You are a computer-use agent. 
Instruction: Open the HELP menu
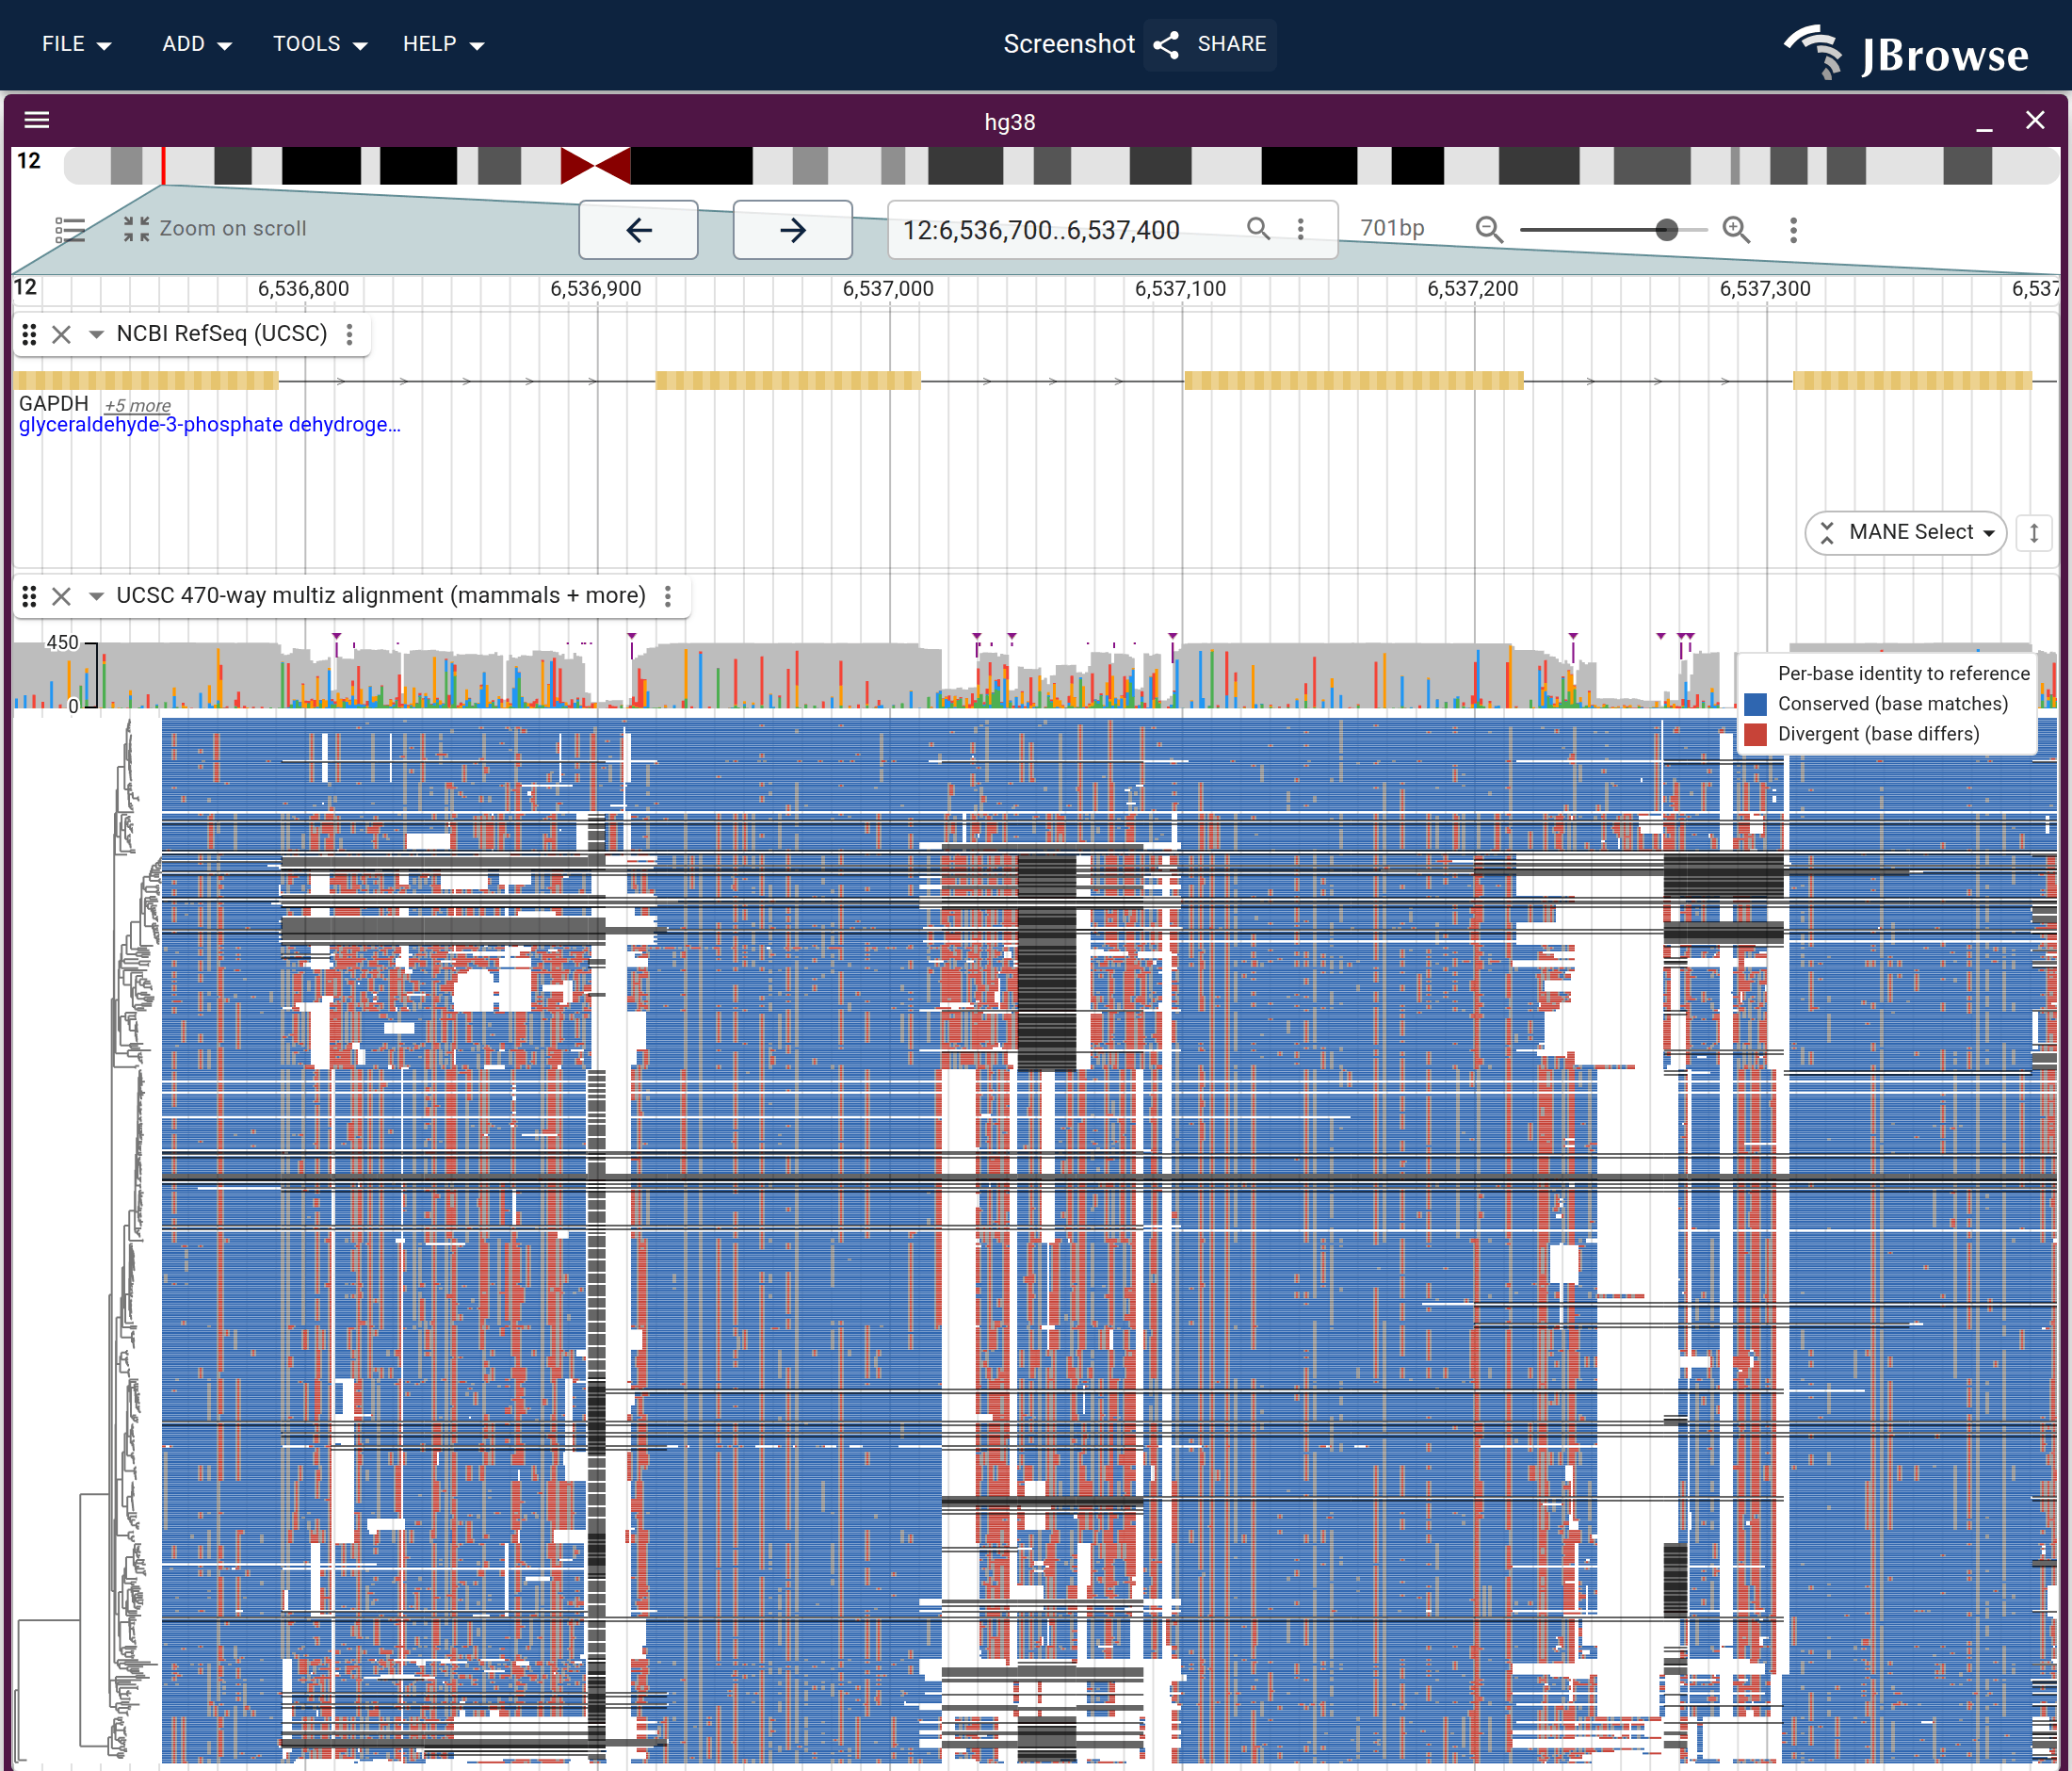coord(443,44)
